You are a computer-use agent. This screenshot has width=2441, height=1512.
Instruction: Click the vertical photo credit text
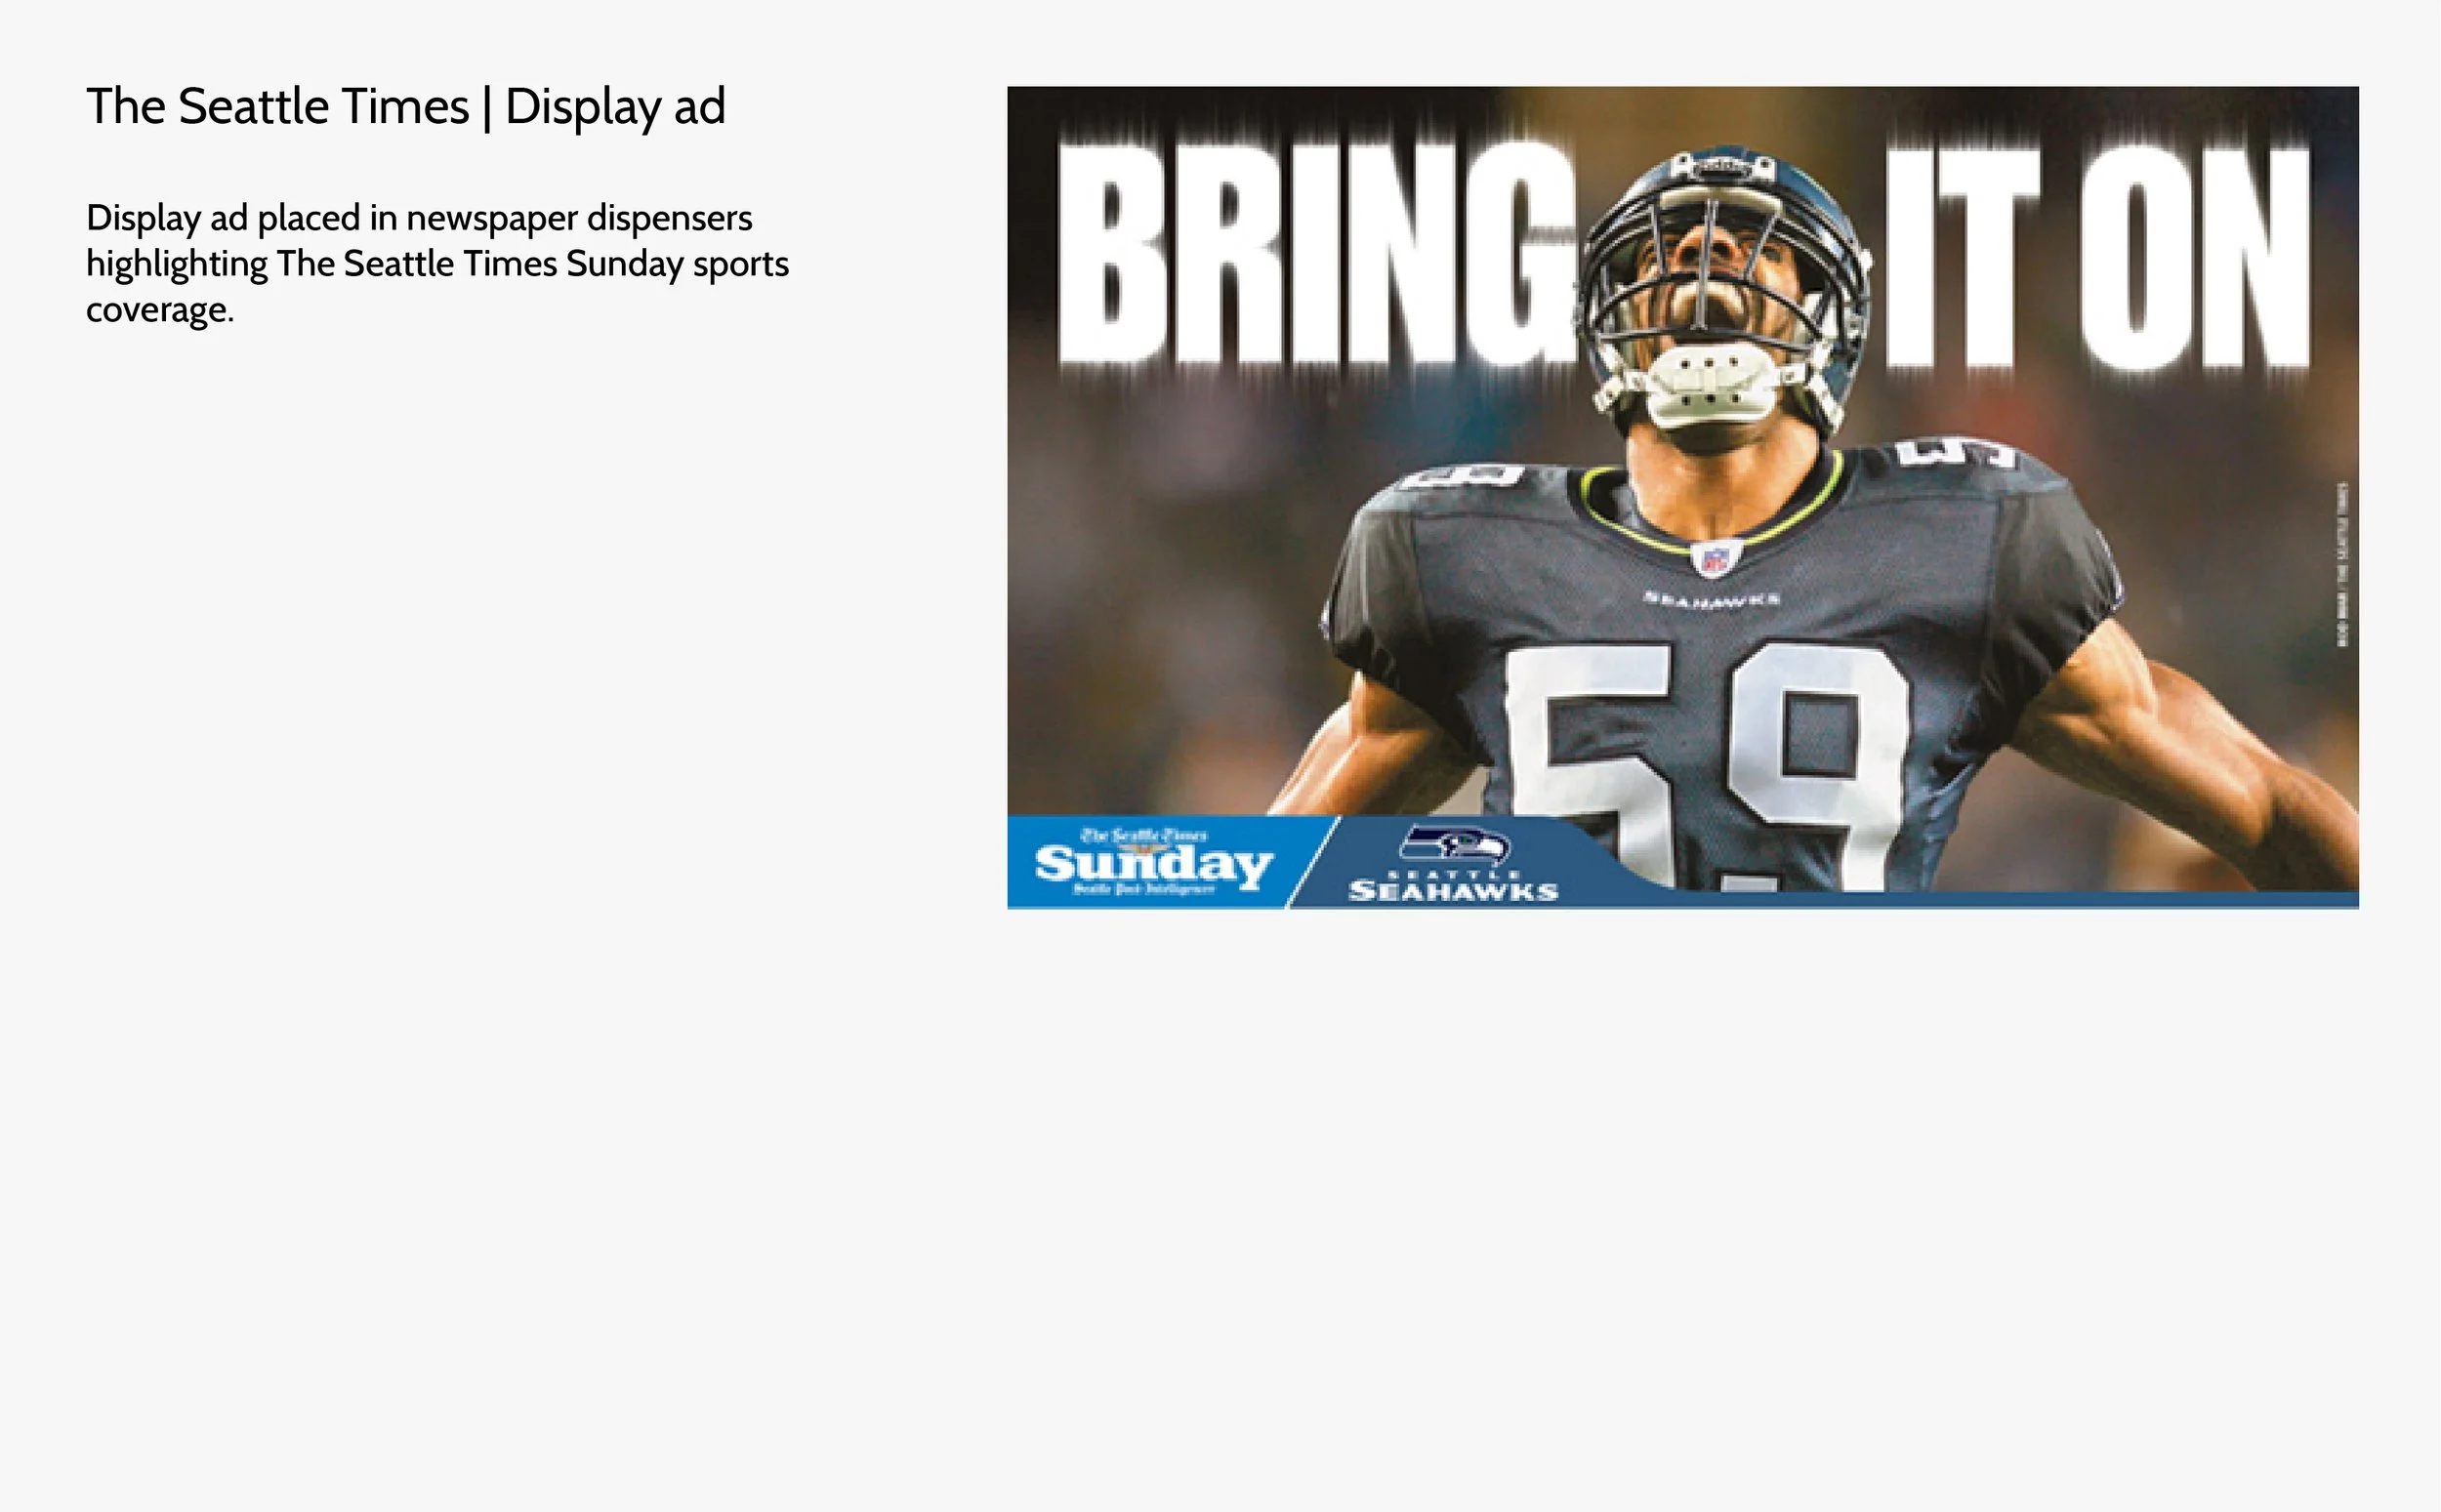coord(2342,564)
